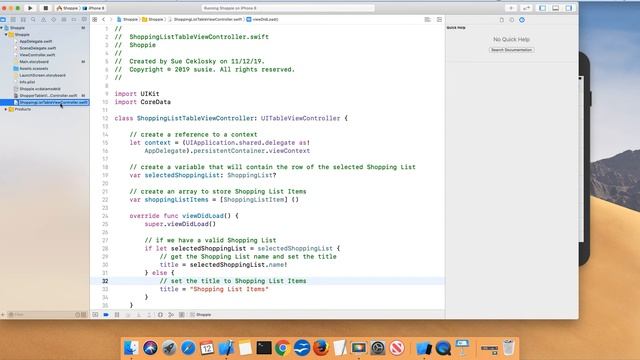Show the Issue navigator tab
Viewport: 640px width, 360px height.
coord(43,19)
